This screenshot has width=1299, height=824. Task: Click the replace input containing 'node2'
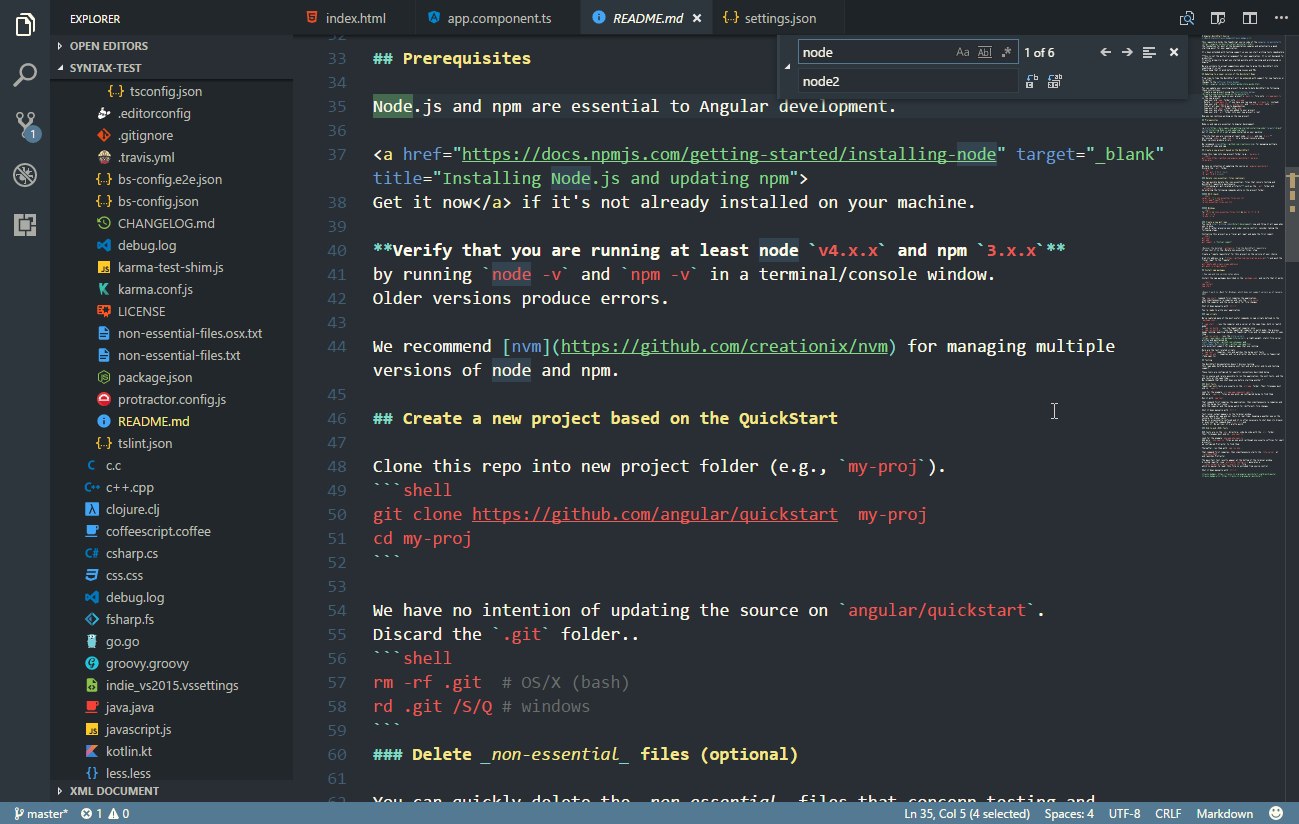point(908,81)
